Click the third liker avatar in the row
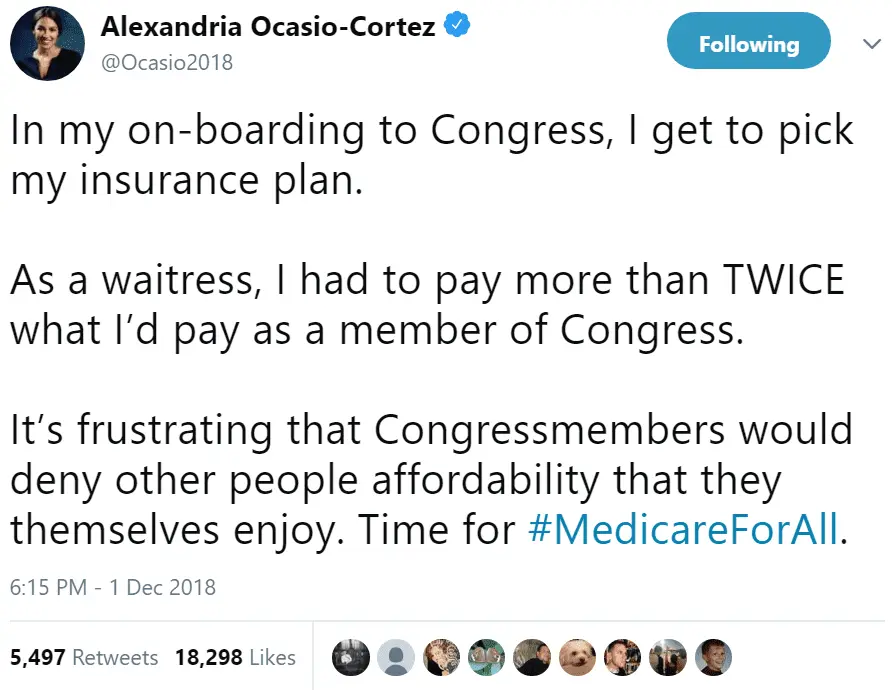The width and height of the screenshot is (892, 690). tap(441, 657)
